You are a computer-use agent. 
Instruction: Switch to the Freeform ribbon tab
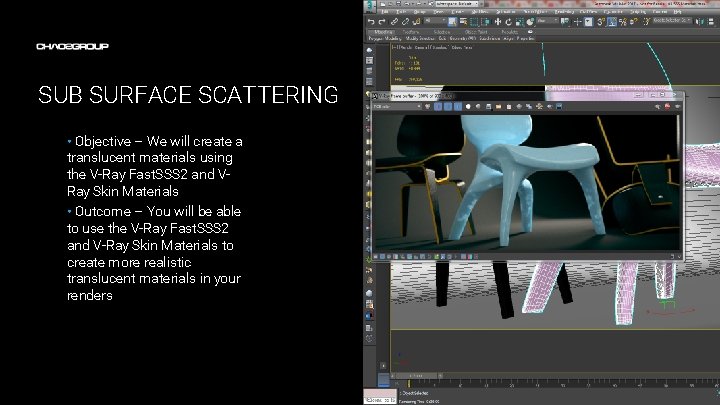click(x=411, y=32)
